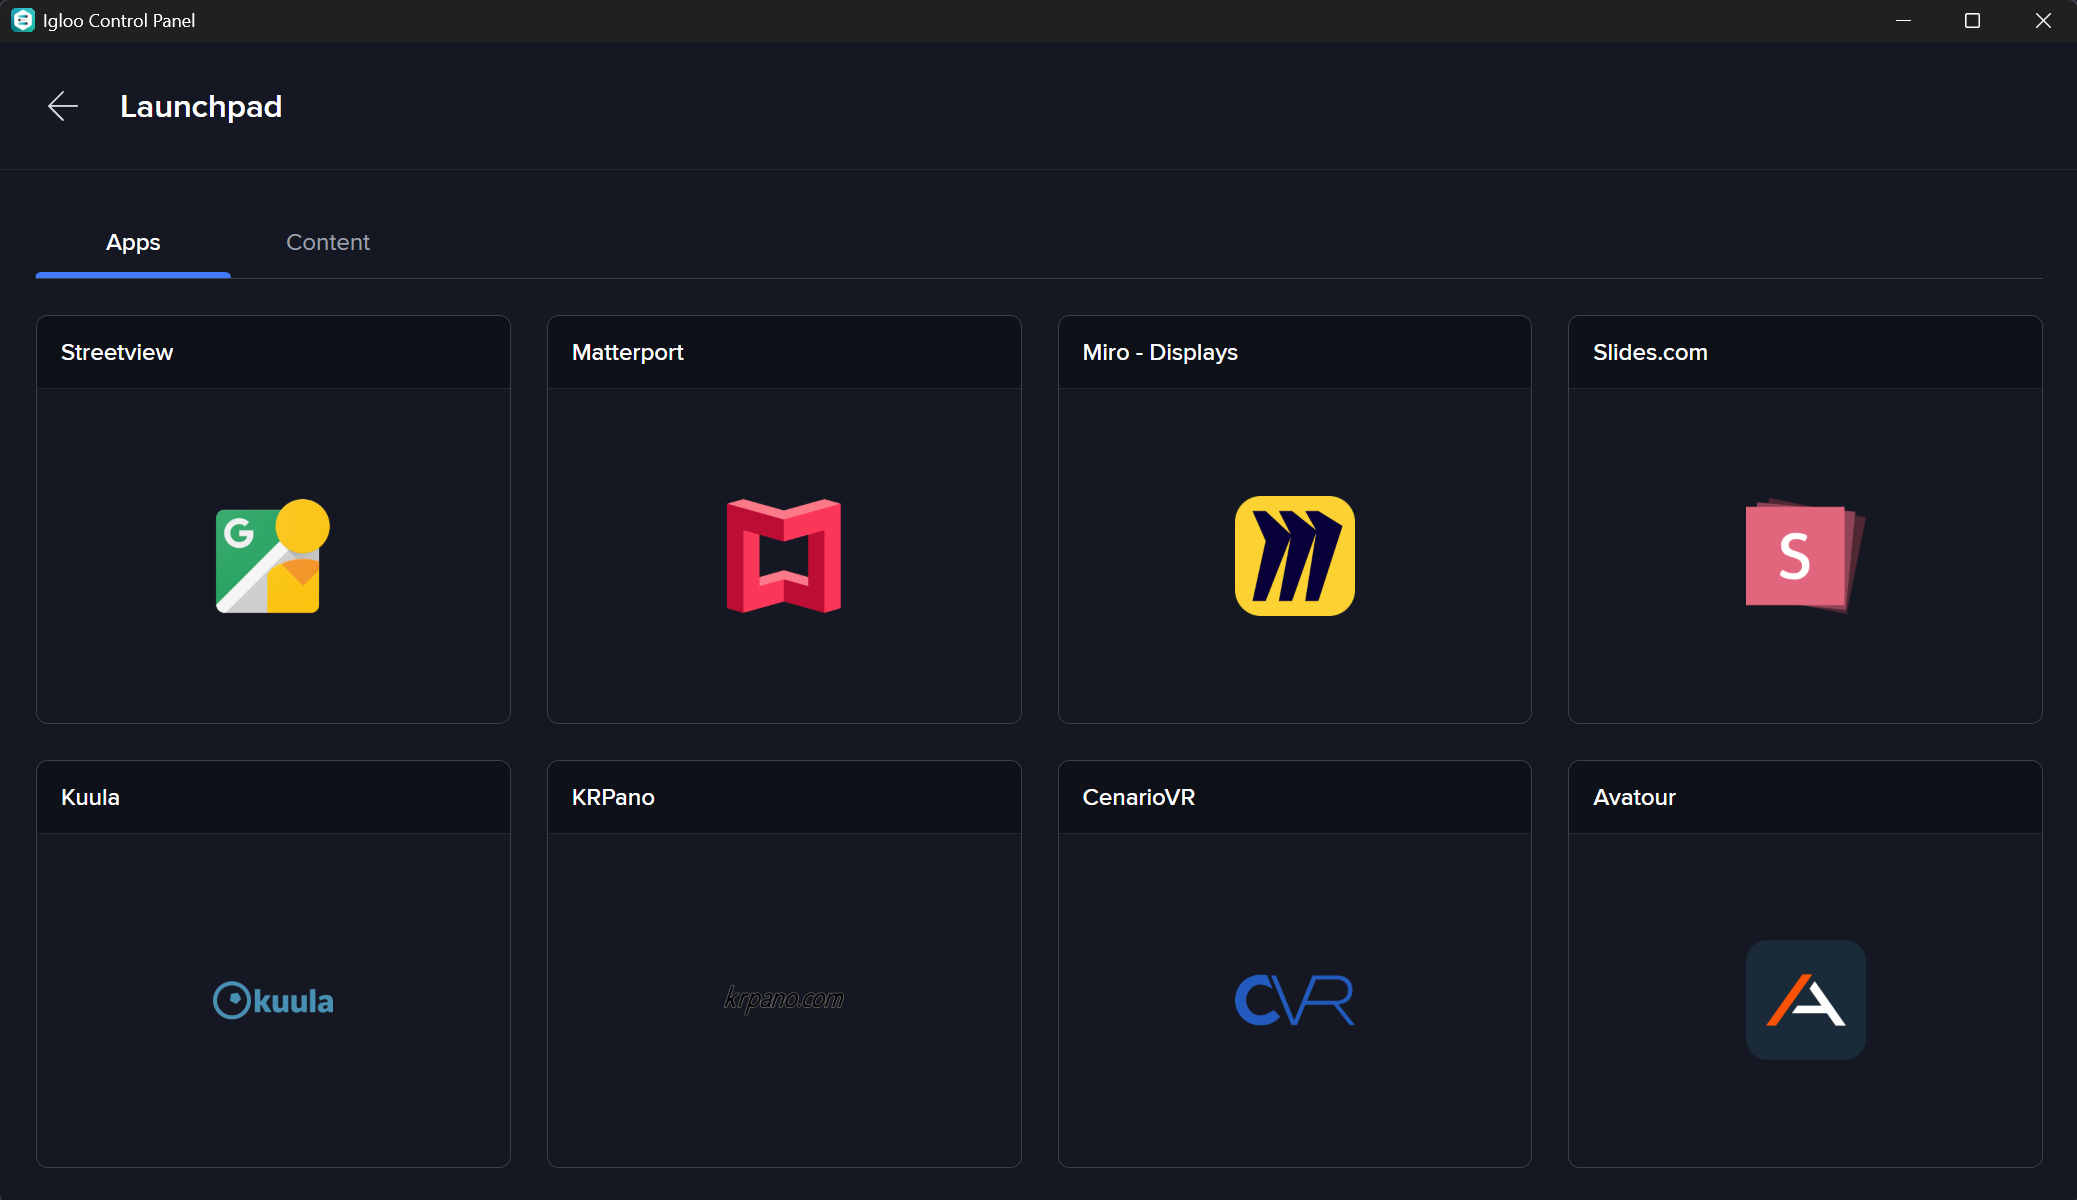2077x1200 pixels.
Task: Click the Slides.com card title
Action: click(x=1650, y=352)
